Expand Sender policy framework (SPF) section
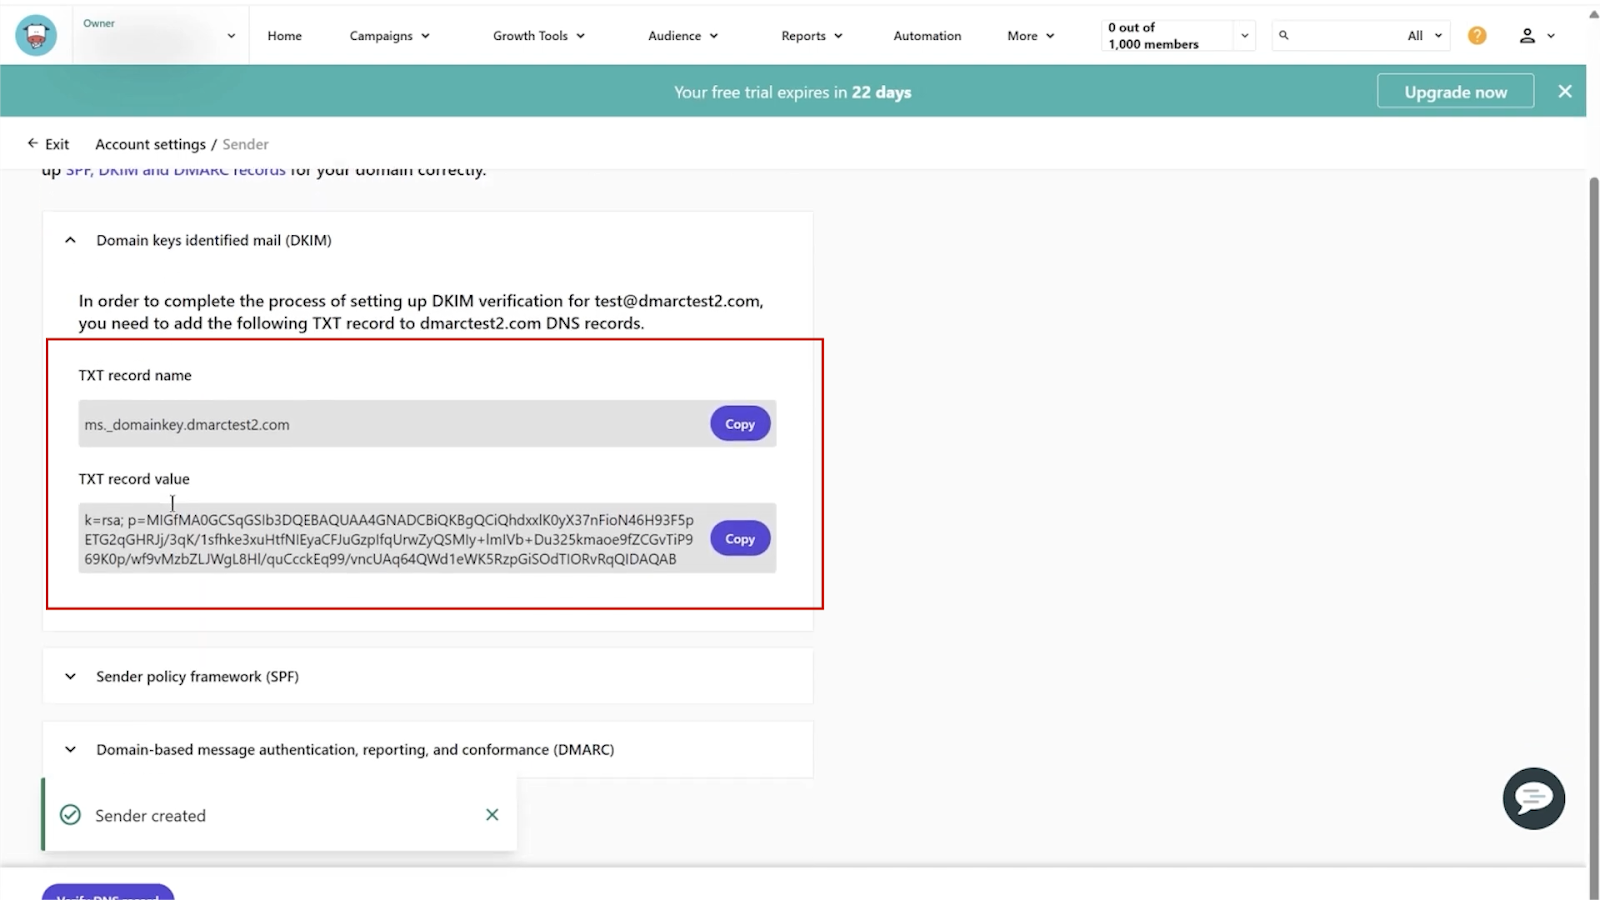 pyautogui.click(x=70, y=677)
